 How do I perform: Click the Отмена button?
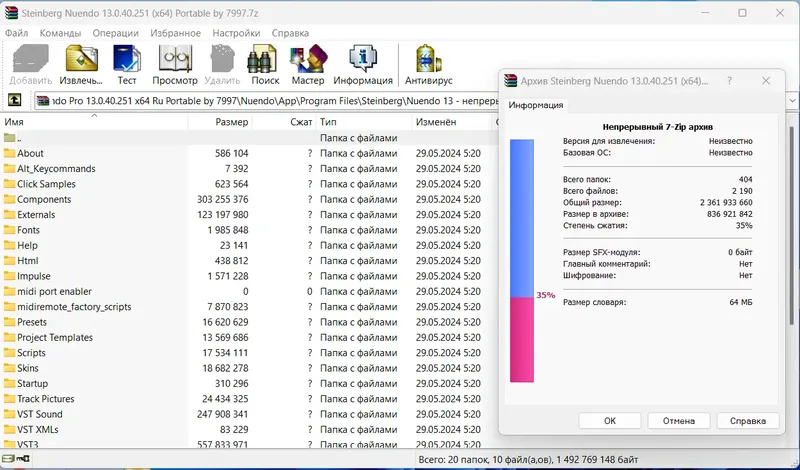point(679,421)
